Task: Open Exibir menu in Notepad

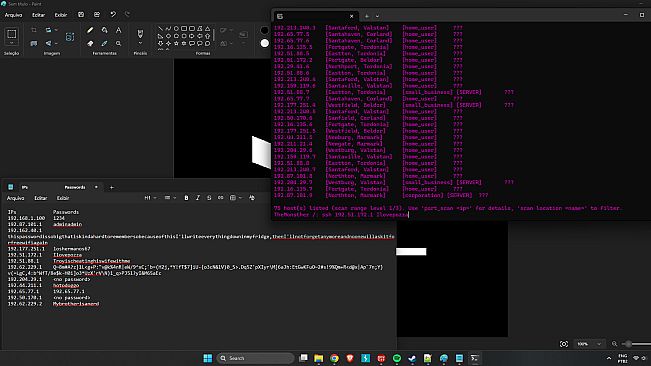Action: (63, 198)
